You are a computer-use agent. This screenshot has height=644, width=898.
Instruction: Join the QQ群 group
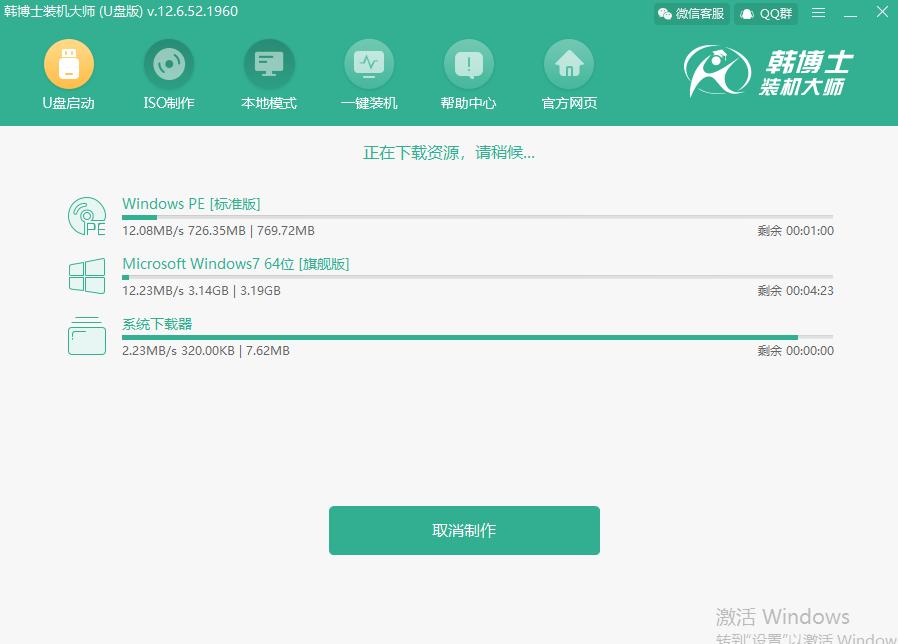point(765,14)
